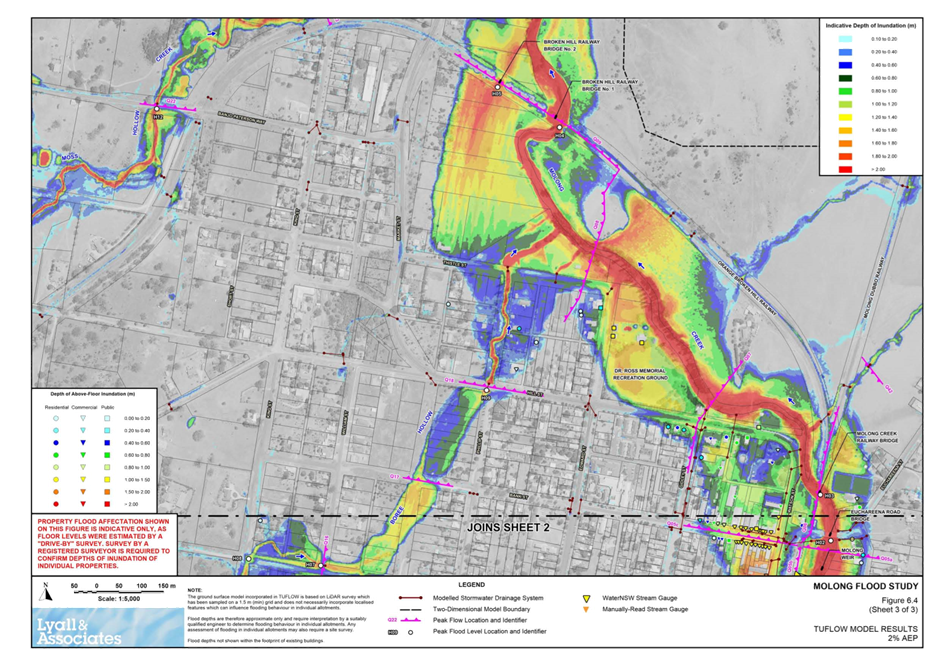Click the H04 flood level marker circle
Screen dimensions: 940x665
[x=559, y=128]
